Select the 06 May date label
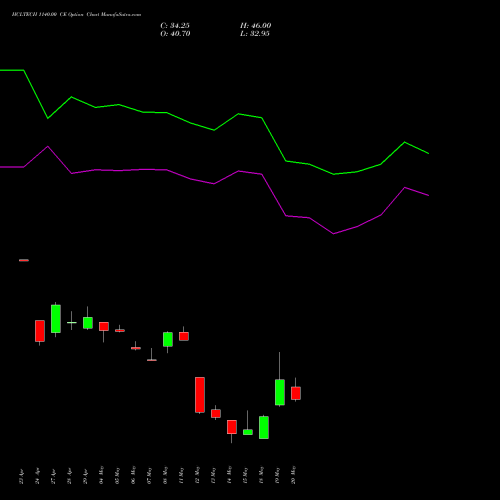Image resolution: width=500 pixels, height=500 pixels. tap(133, 475)
